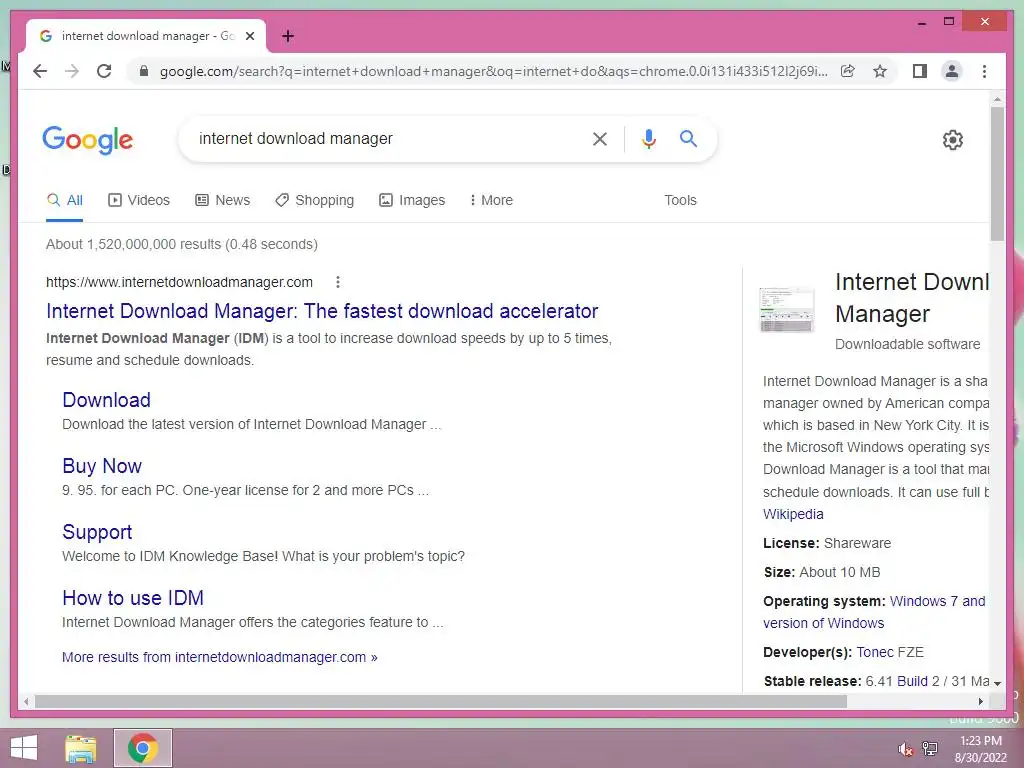Open a new tab with plus button
Screen dimensions: 1024x768
pyautogui.click(x=288, y=36)
